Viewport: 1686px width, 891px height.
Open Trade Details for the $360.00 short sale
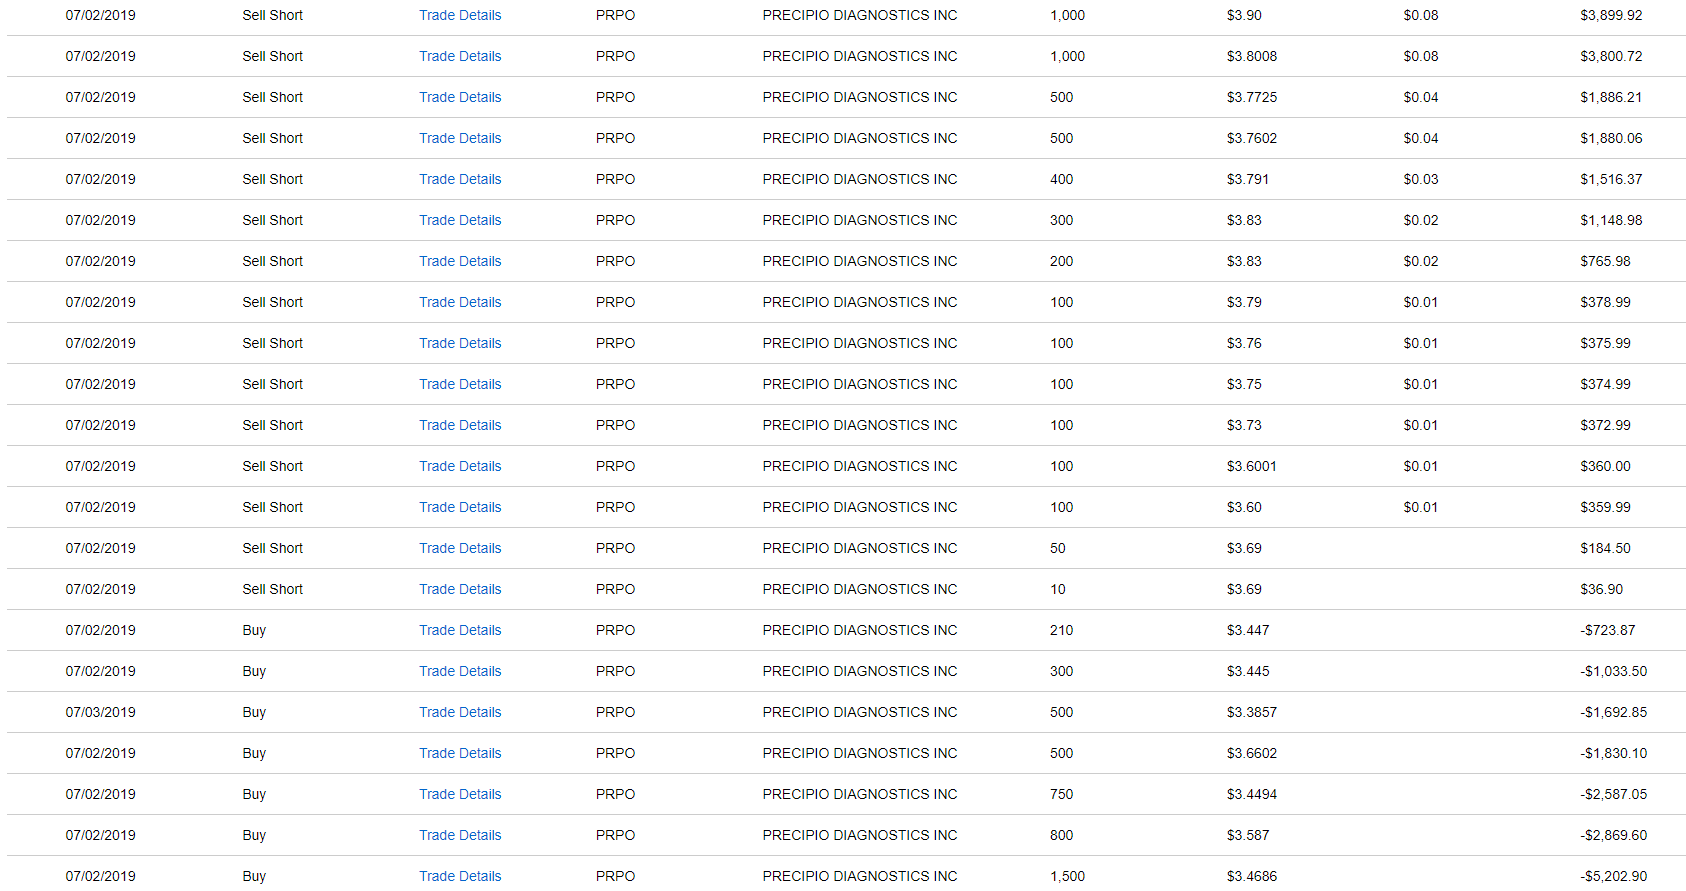pos(460,466)
